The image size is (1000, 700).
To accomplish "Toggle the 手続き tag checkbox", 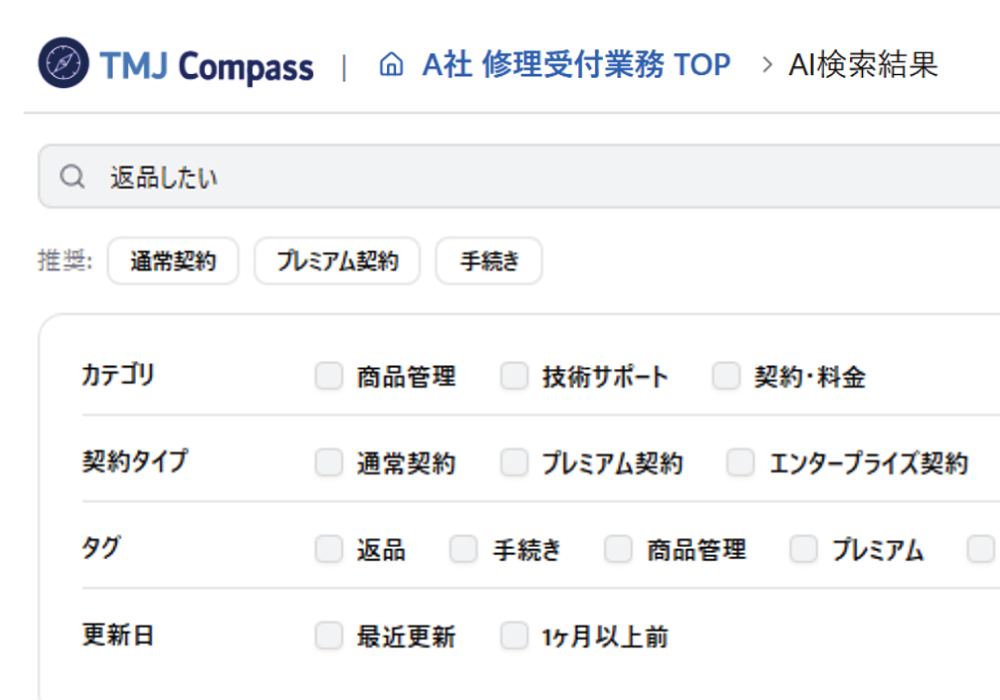I will click(464, 549).
